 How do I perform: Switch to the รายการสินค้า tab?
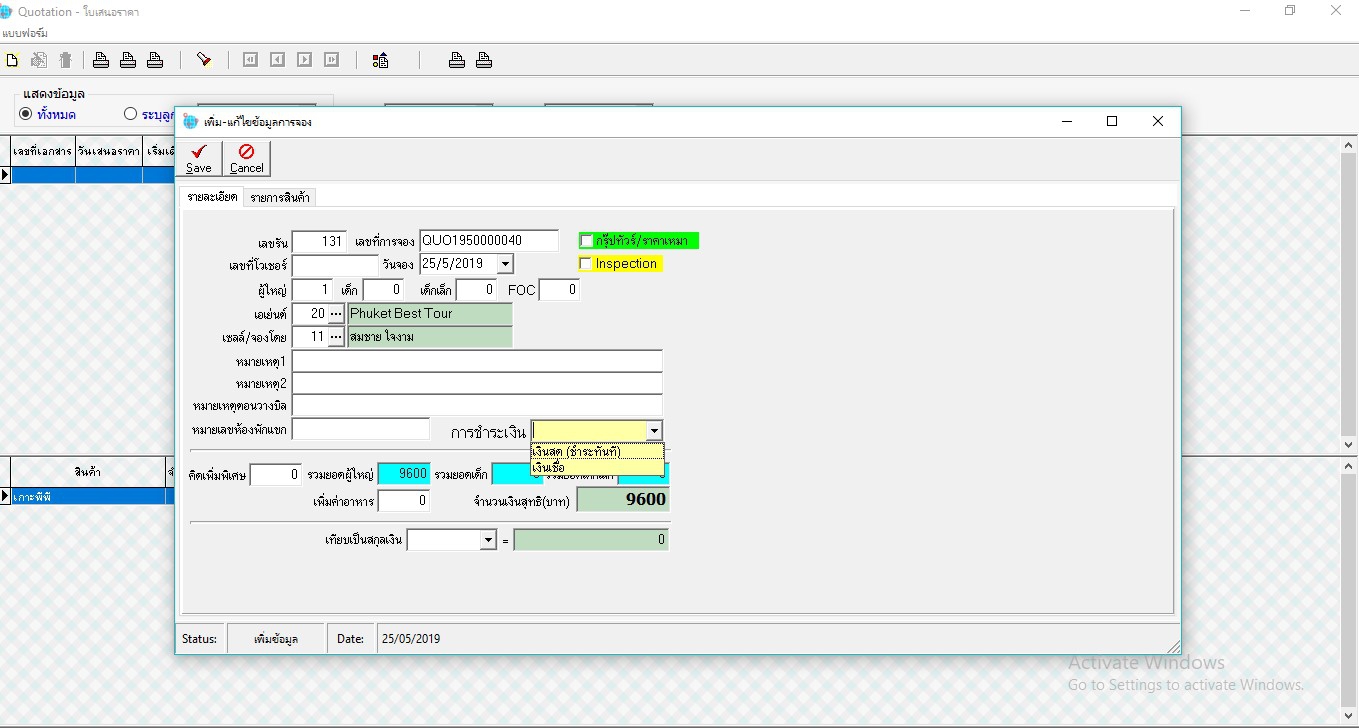click(280, 197)
